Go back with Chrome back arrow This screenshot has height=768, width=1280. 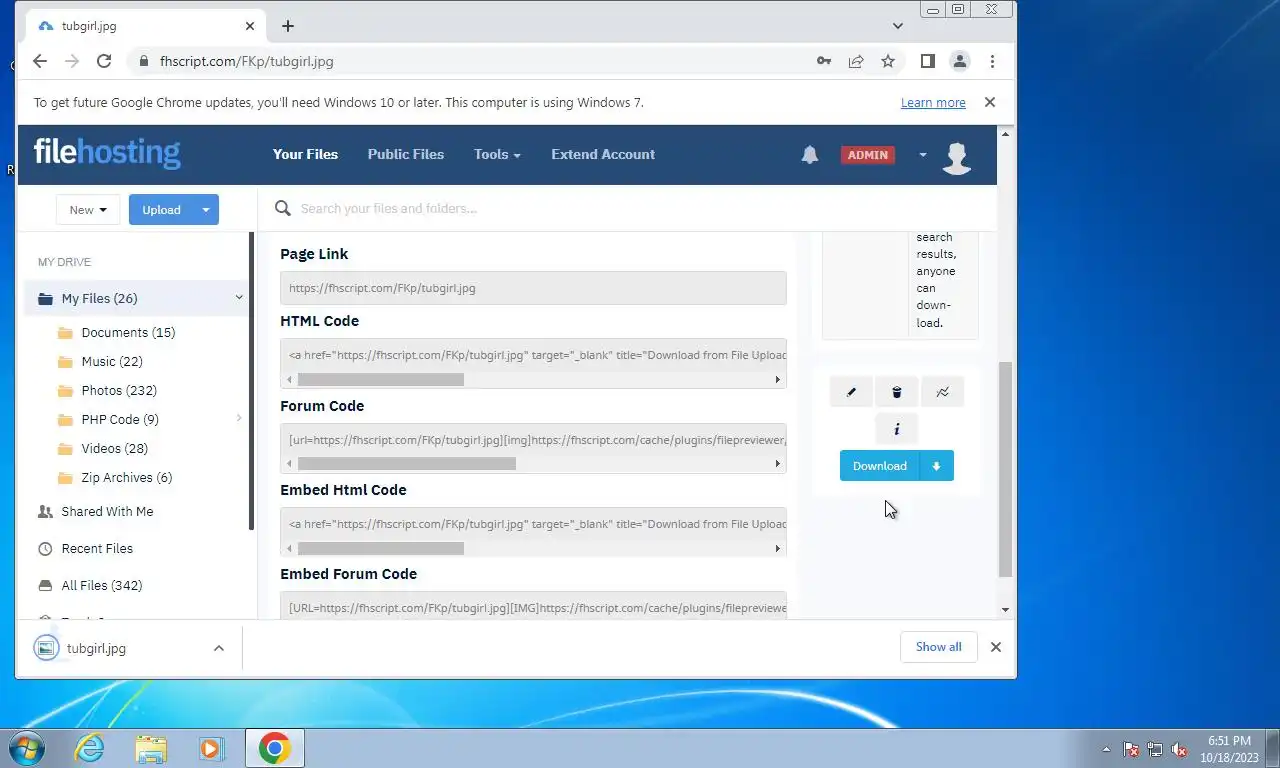40,61
